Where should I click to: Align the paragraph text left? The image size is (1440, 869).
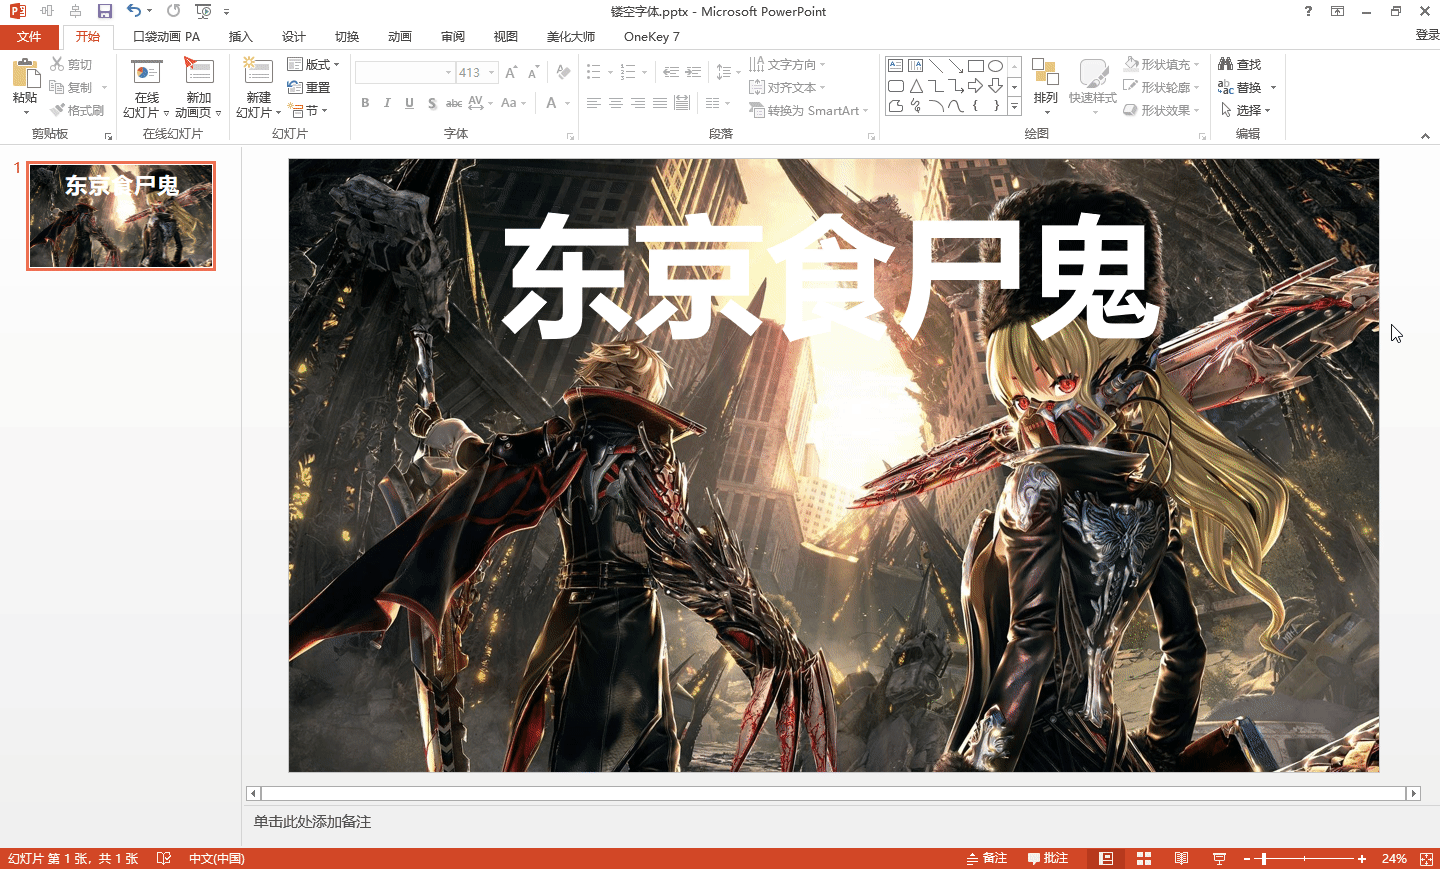pos(594,103)
